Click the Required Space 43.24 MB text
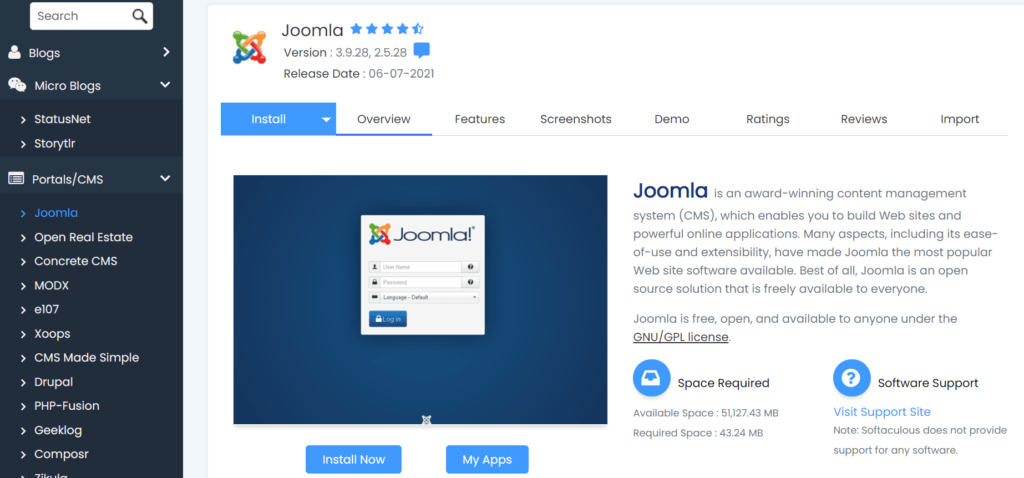Image resolution: width=1024 pixels, height=478 pixels. [x=698, y=433]
